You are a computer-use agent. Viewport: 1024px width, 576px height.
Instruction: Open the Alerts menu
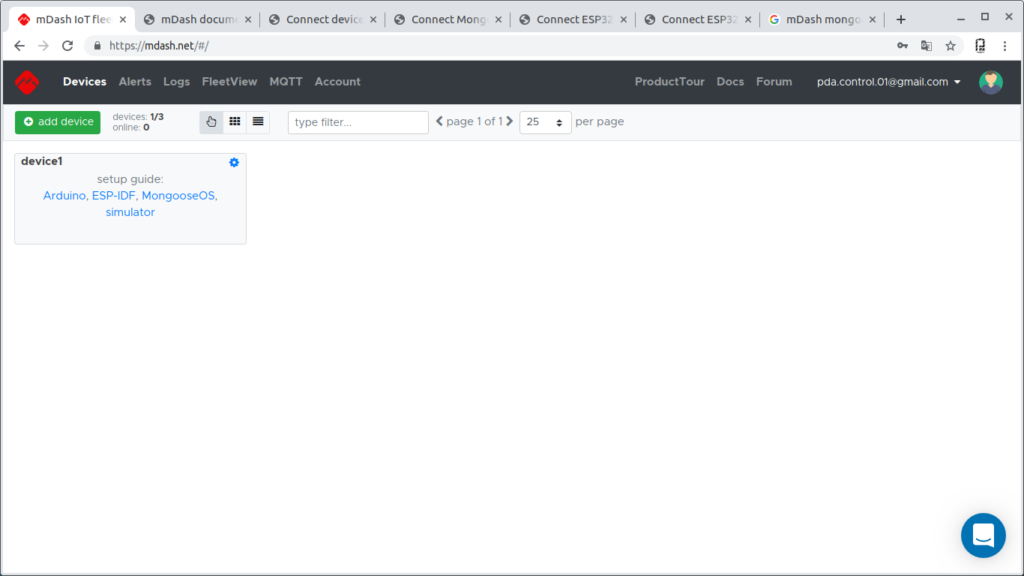(x=135, y=82)
